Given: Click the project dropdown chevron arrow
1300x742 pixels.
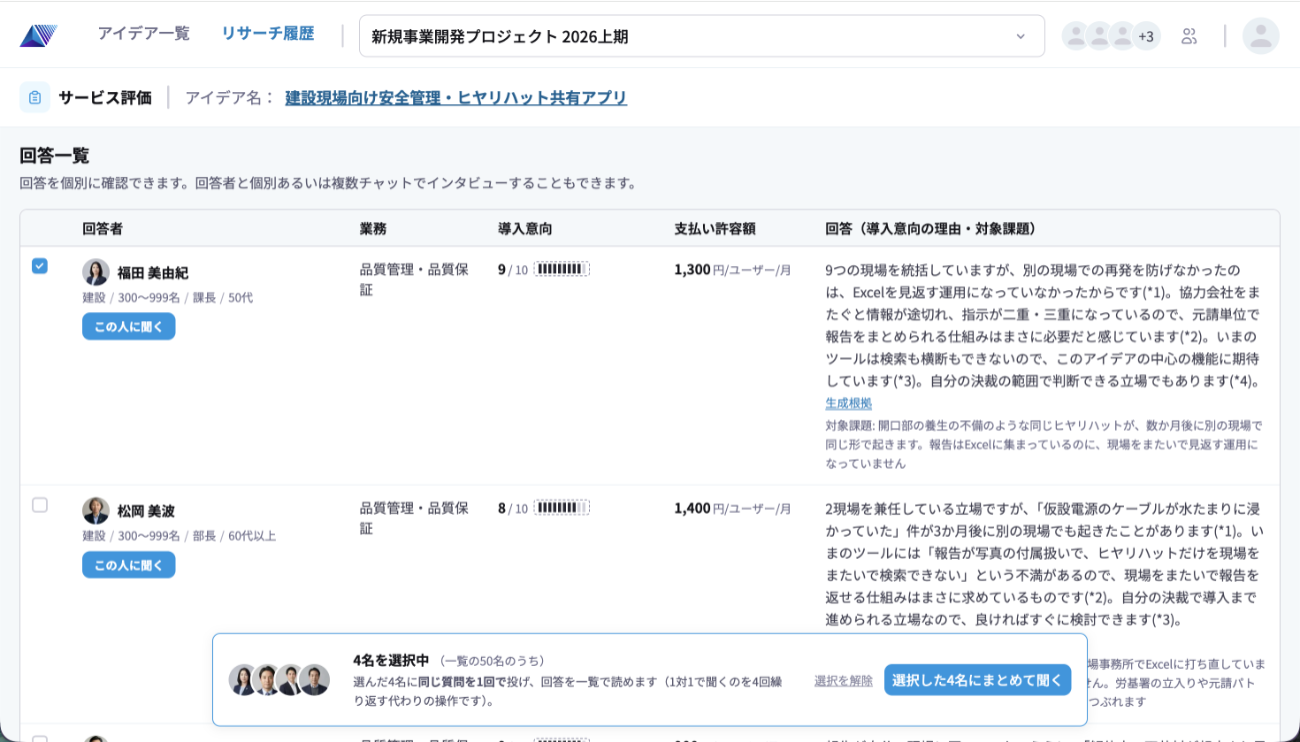Looking at the screenshot, I should coord(1020,37).
